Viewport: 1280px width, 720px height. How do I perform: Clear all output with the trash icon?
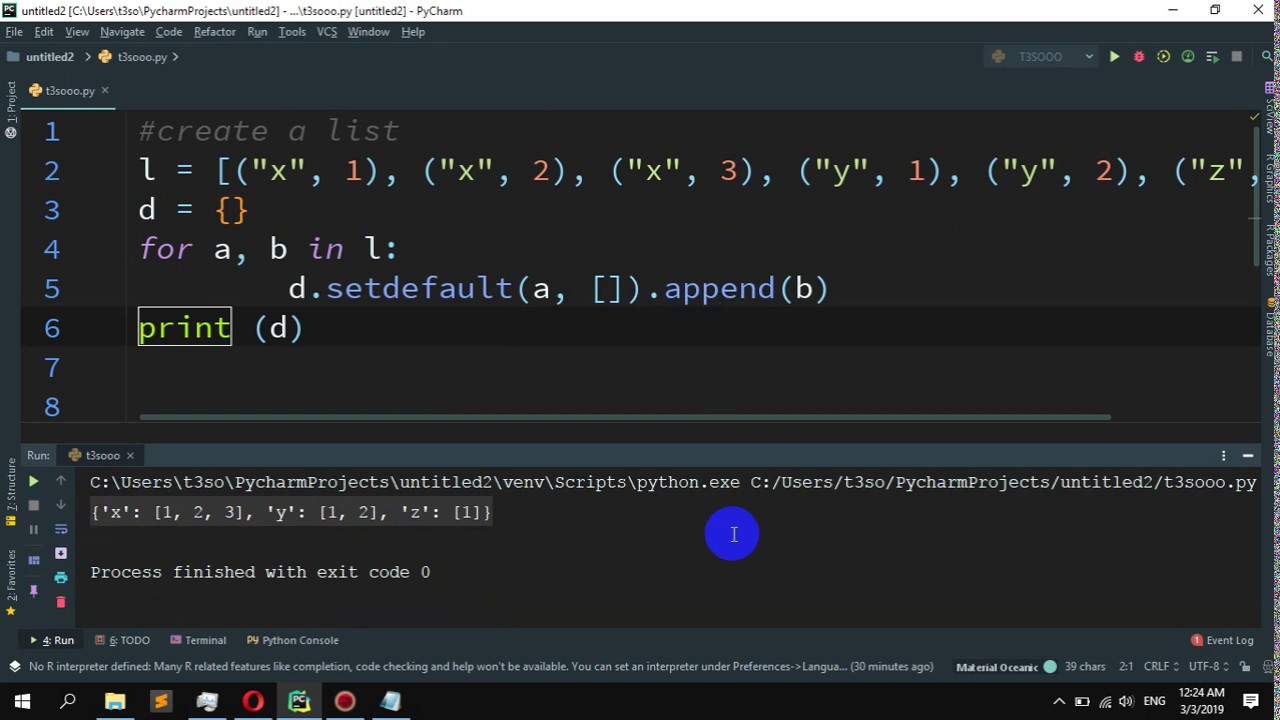click(61, 601)
